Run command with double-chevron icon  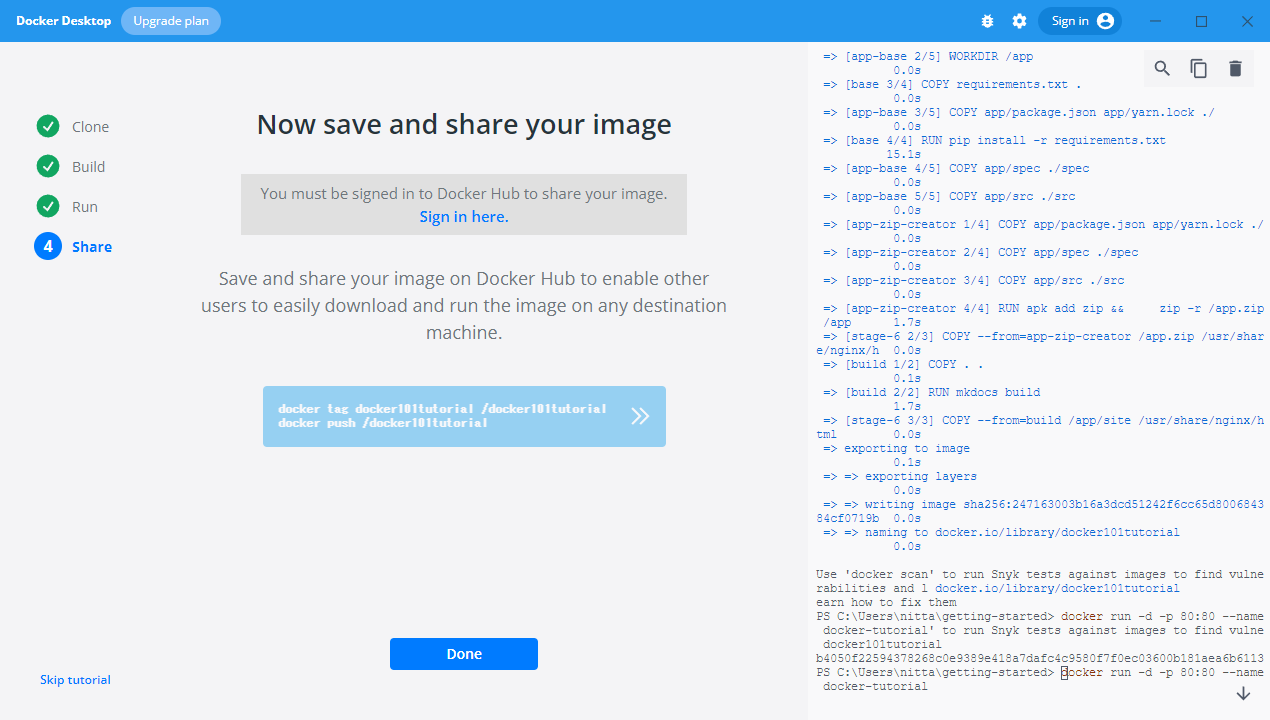click(x=640, y=416)
